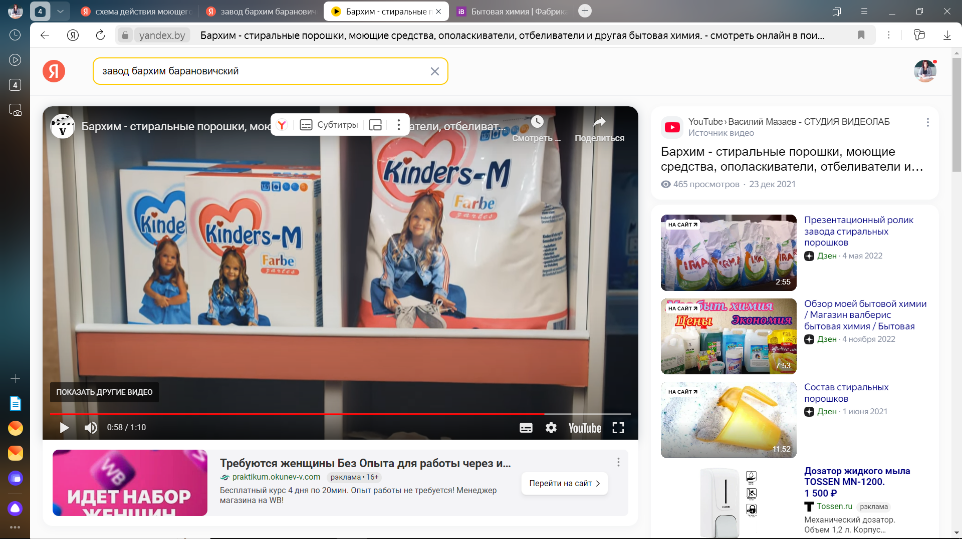
Task: Open screenshot tool icon in sidebar
Action: [15, 110]
